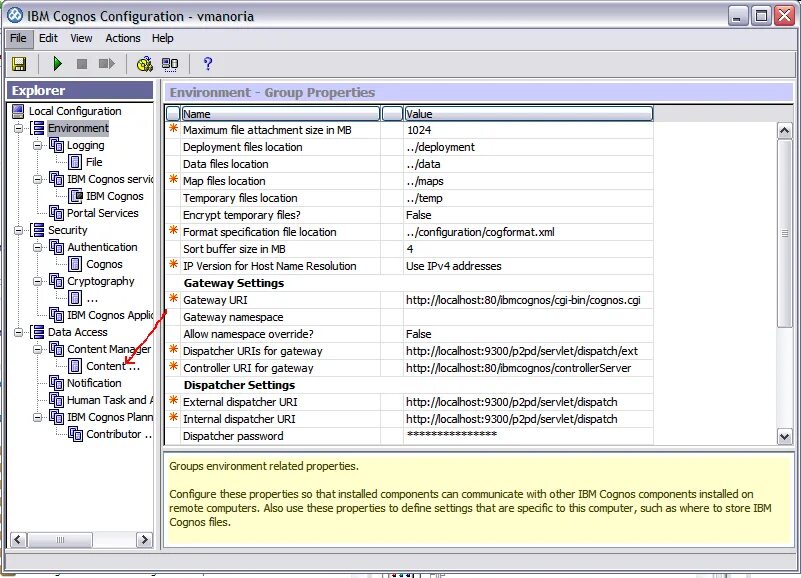
Task: Click the properties scrollbar up arrow
Action: tap(785, 131)
